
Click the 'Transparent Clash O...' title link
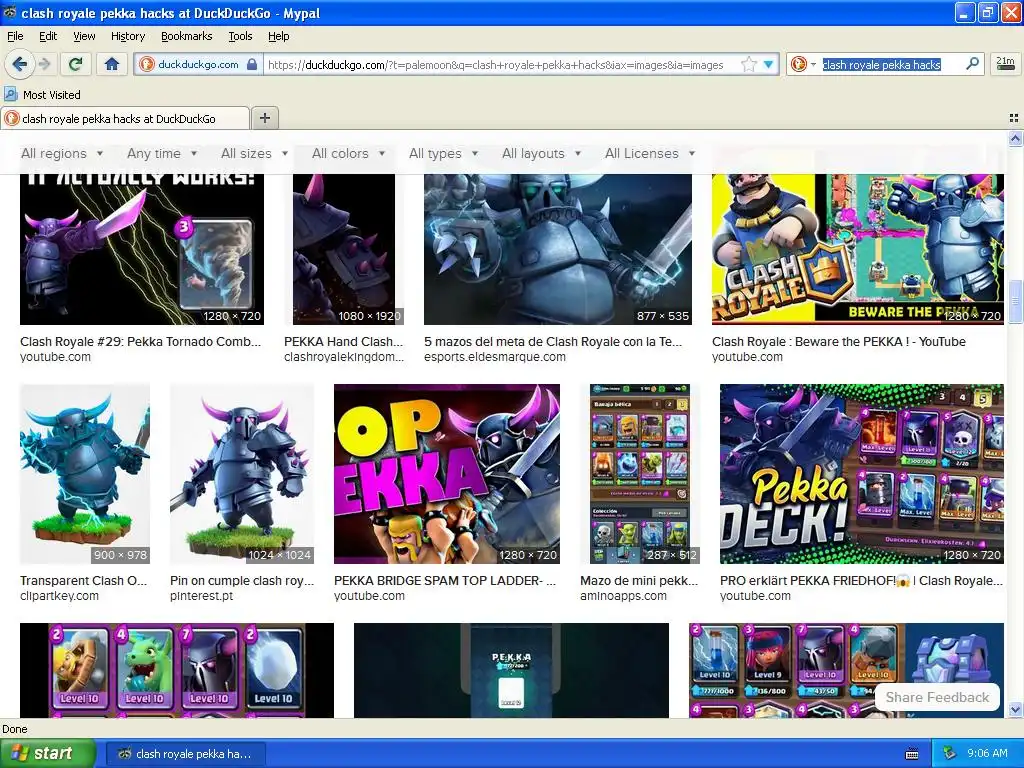[84, 581]
